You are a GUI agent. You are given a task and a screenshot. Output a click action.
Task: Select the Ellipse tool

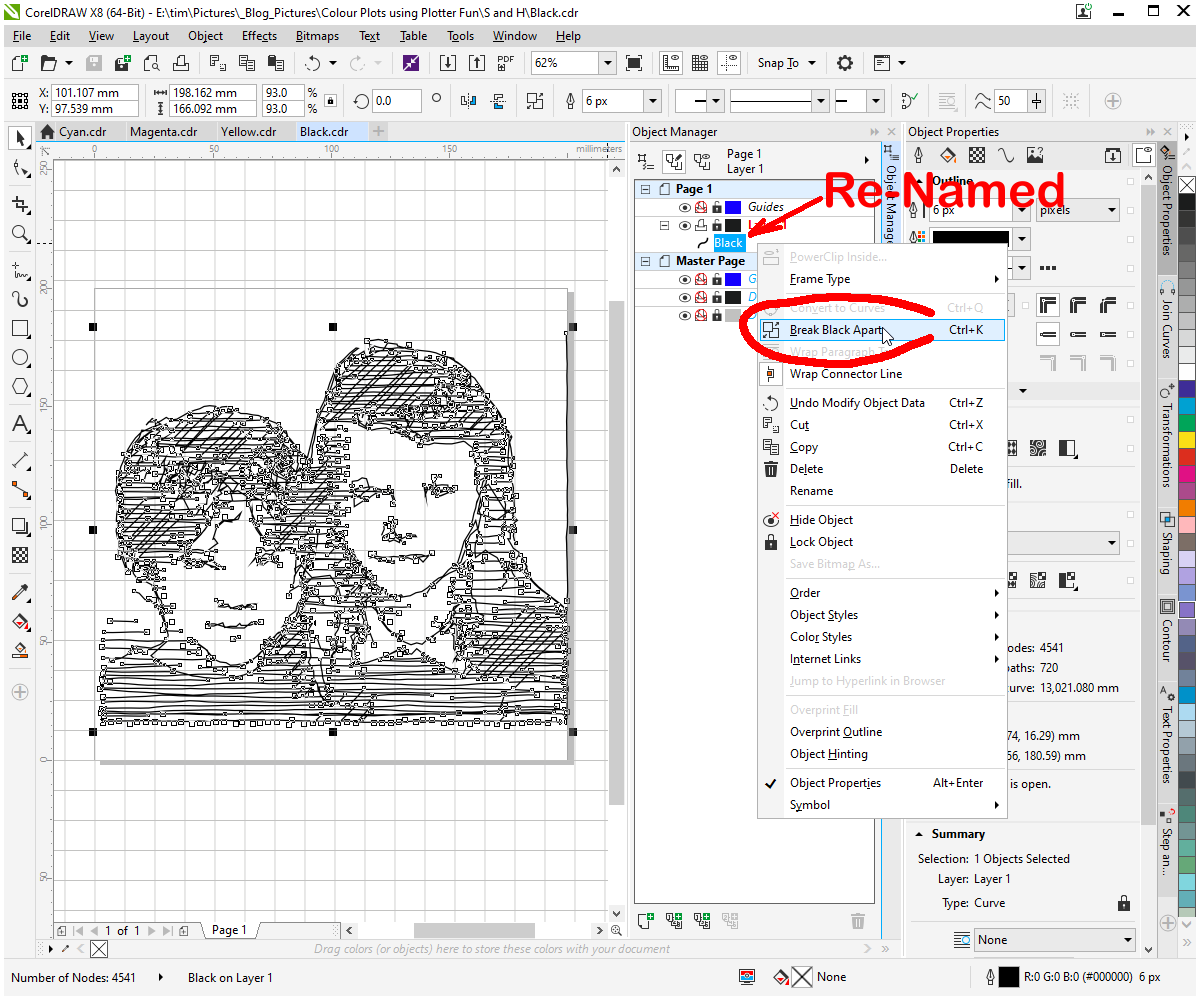pyautogui.click(x=20, y=358)
